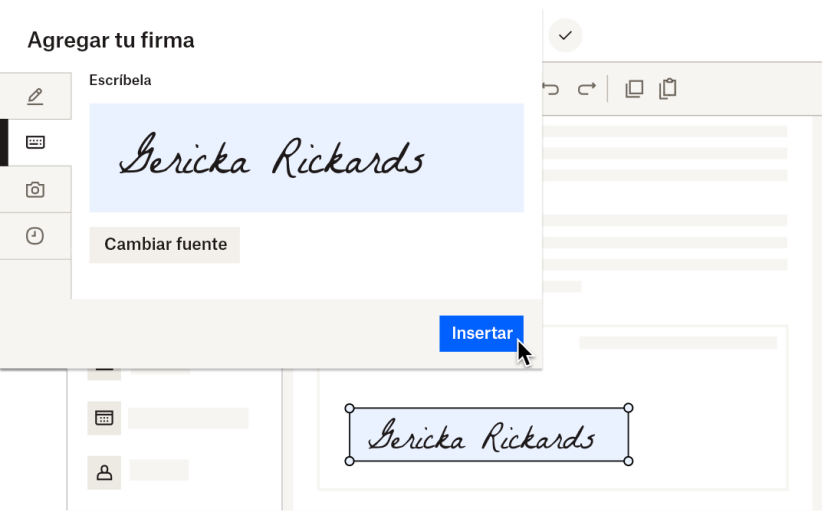Open the camera upload signature tab

click(35, 189)
